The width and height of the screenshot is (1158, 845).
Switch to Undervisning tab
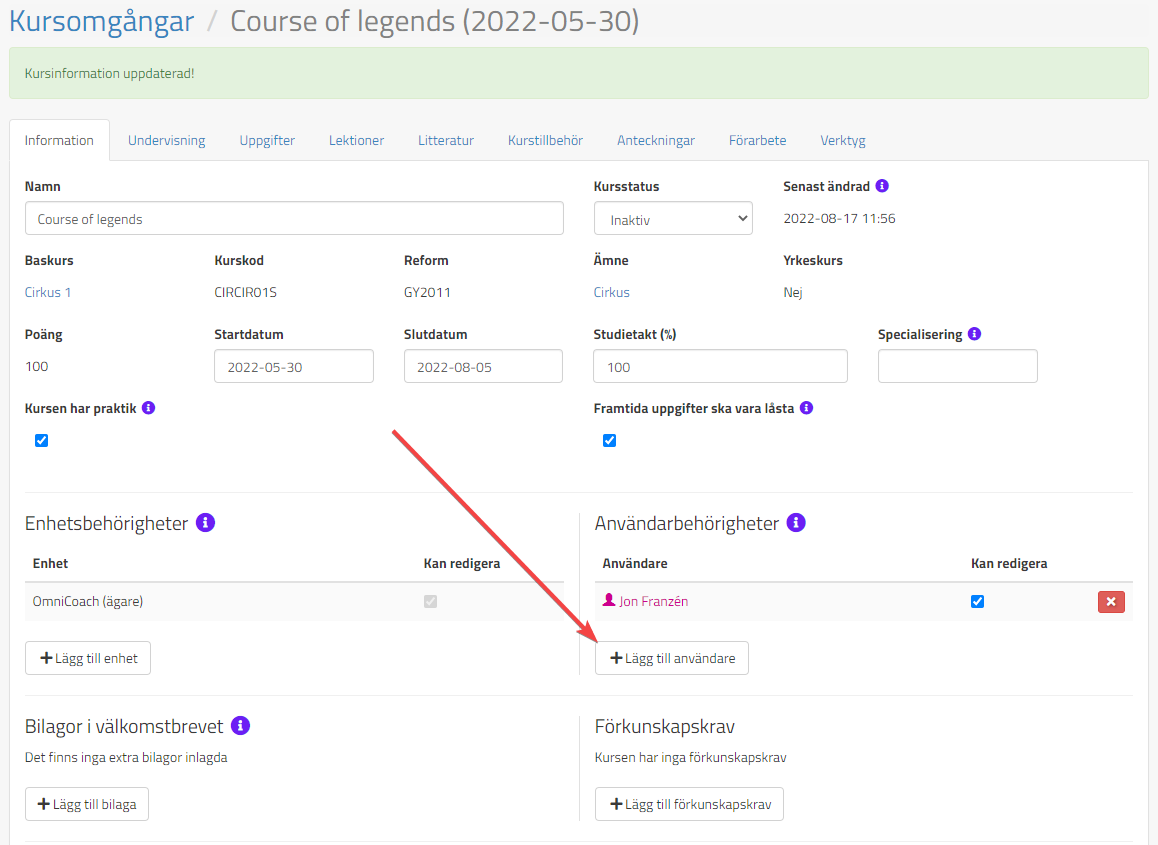(166, 140)
